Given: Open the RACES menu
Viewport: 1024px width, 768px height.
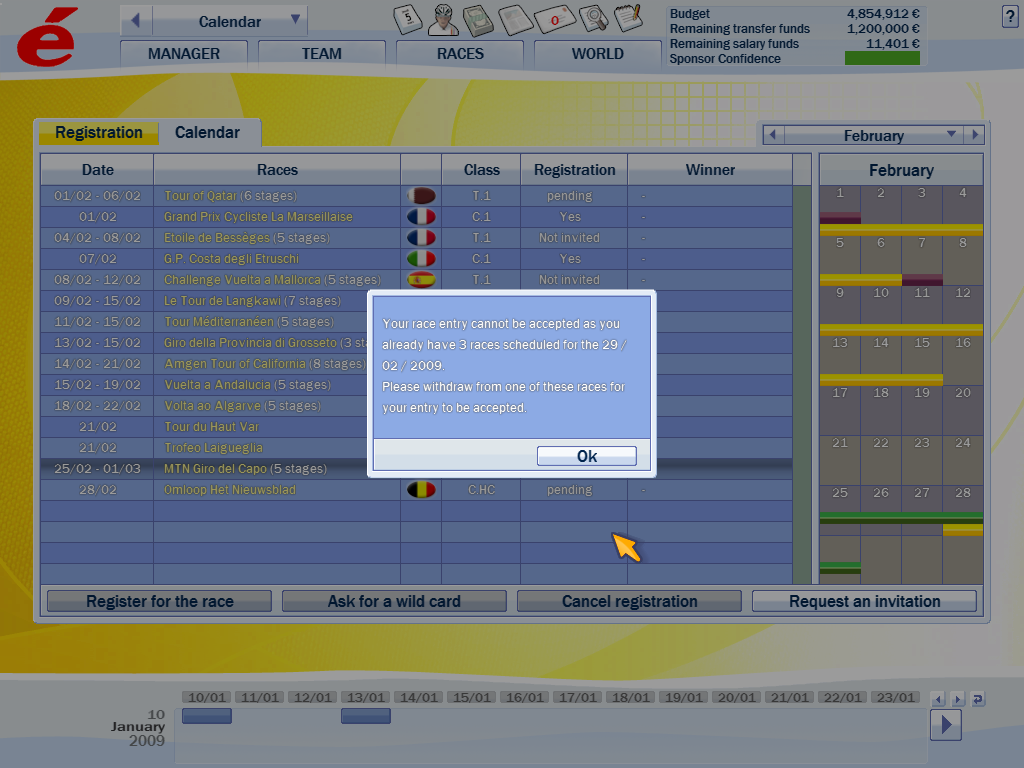Looking at the screenshot, I should [460, 54].
